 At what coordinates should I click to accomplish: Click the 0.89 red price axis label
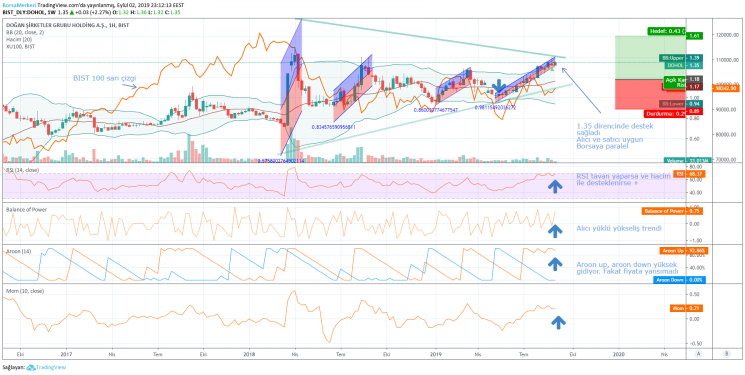pyautogui.click(x=694, y=111)
